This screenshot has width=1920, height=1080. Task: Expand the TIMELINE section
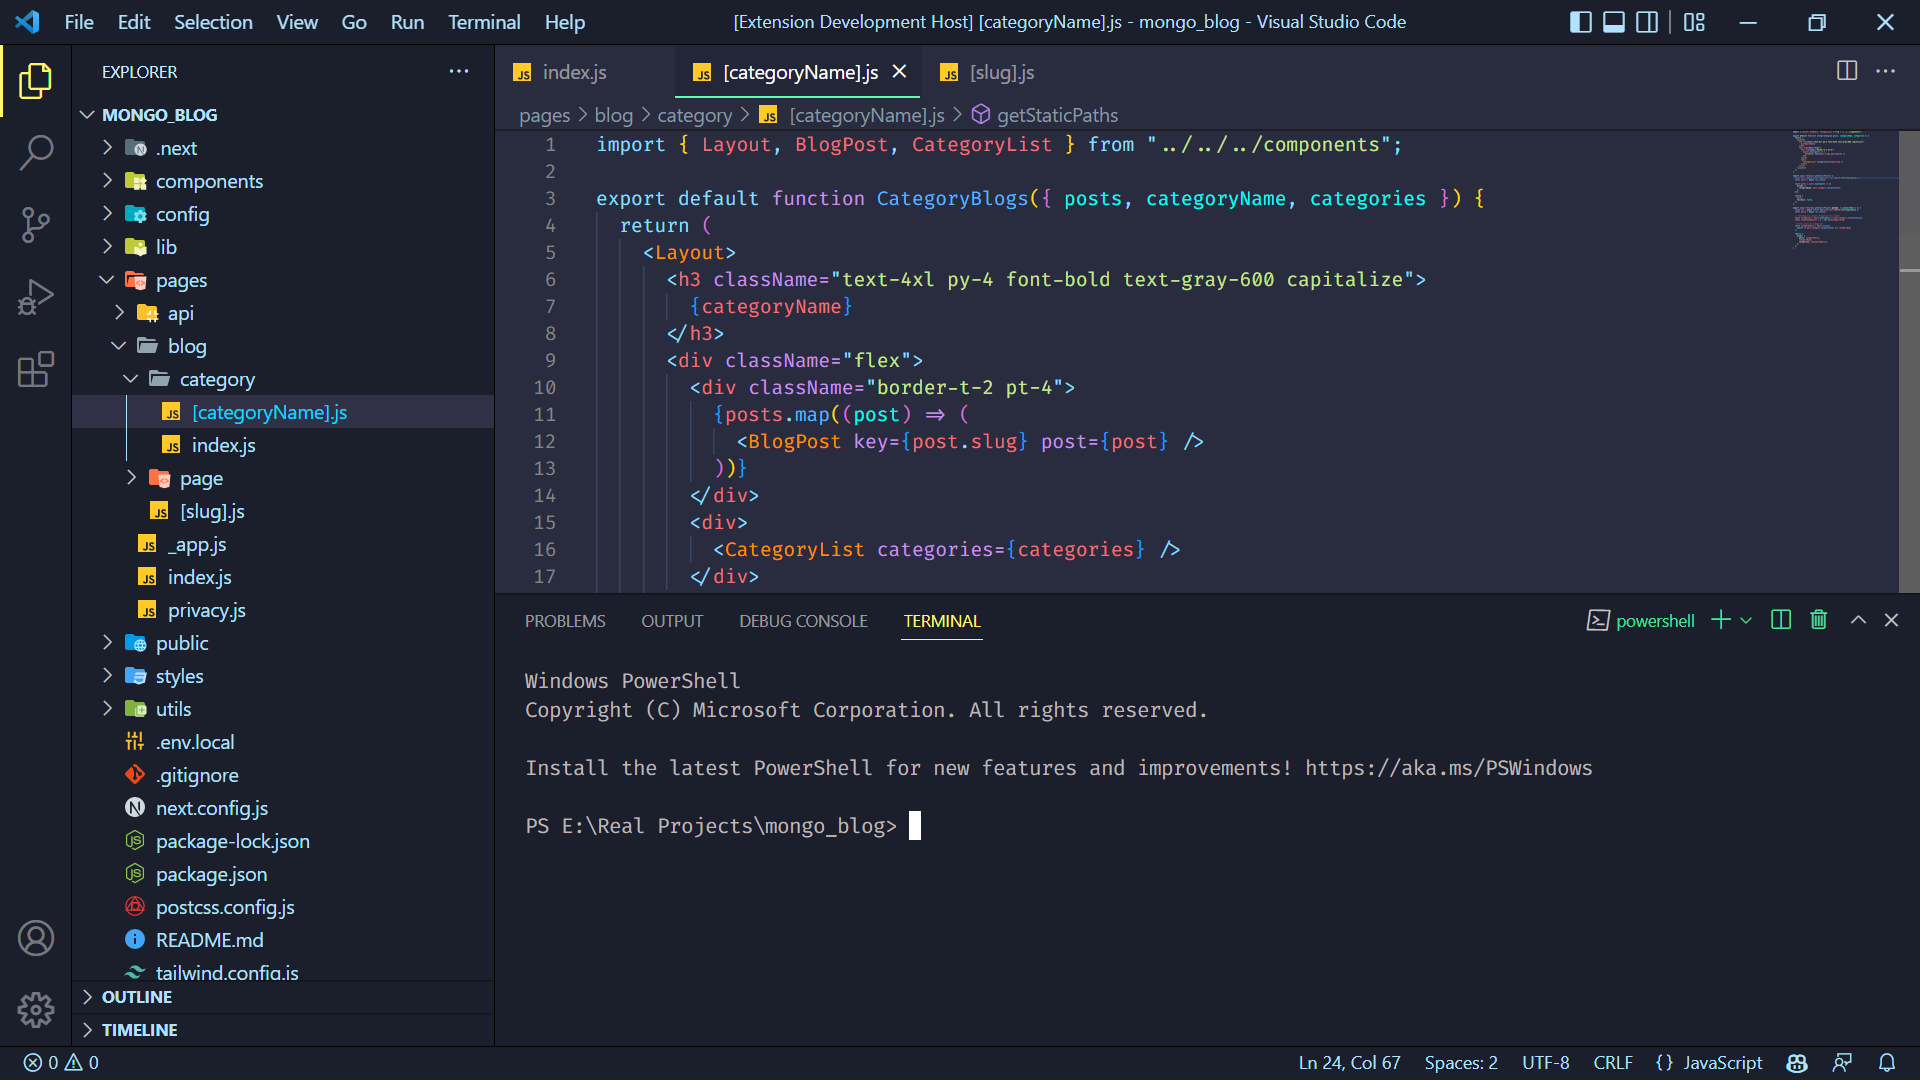(x=285, y=1030)
